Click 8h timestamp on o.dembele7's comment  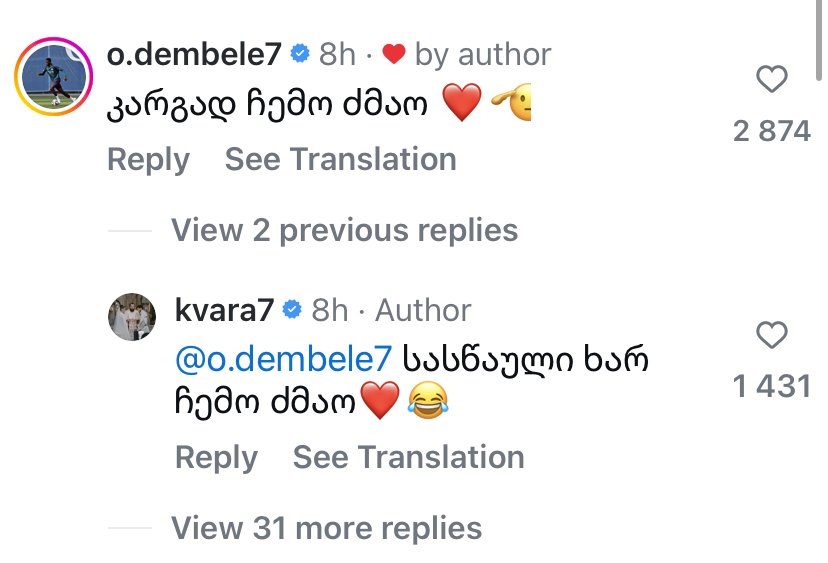point(337,54)
